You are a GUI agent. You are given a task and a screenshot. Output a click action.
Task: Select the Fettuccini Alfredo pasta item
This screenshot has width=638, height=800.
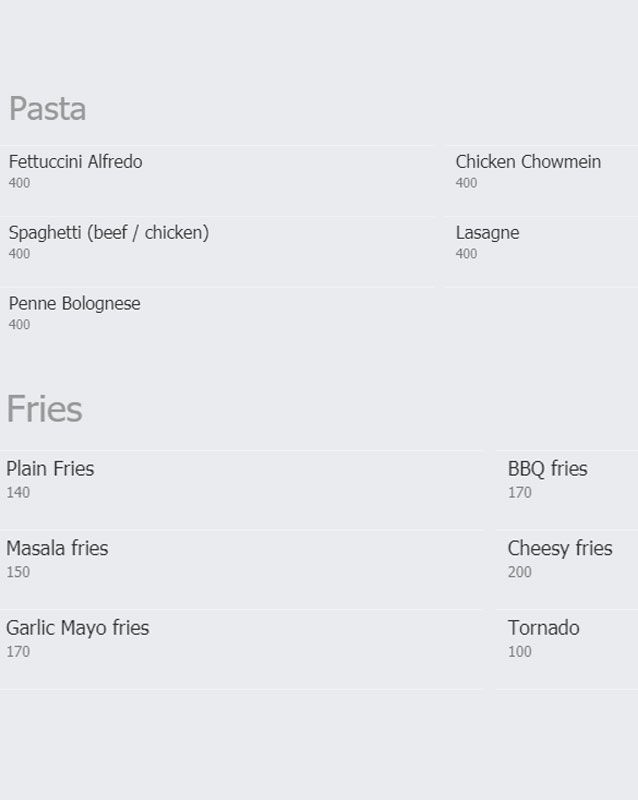pos(75,162)
